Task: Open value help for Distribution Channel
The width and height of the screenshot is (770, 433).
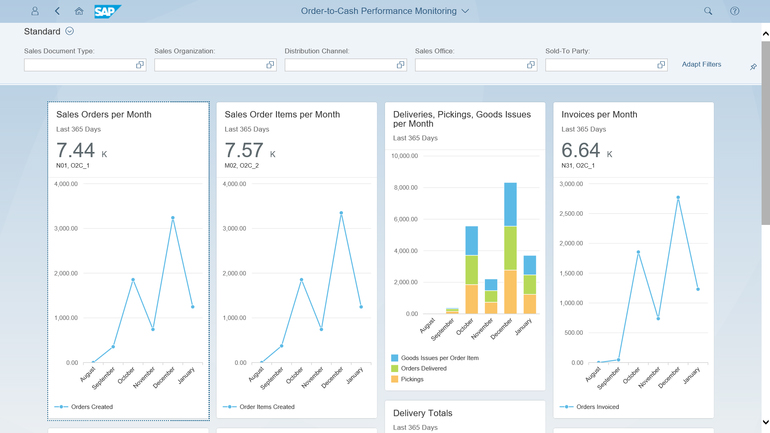Action: click(x=400, y=65)
